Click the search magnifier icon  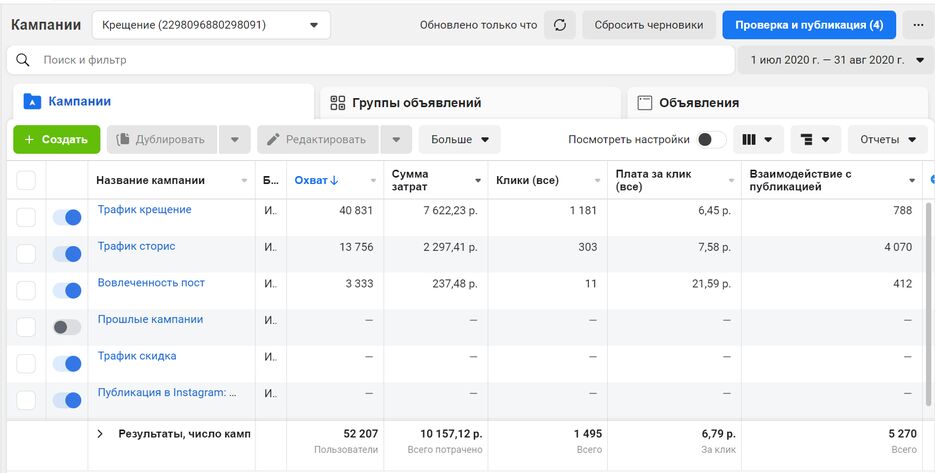[23, 60]
